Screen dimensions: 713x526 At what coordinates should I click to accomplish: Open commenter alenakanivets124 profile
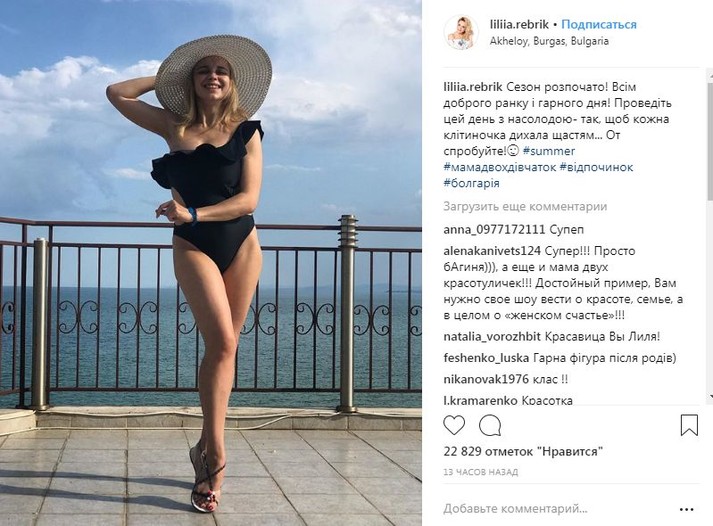492,251
